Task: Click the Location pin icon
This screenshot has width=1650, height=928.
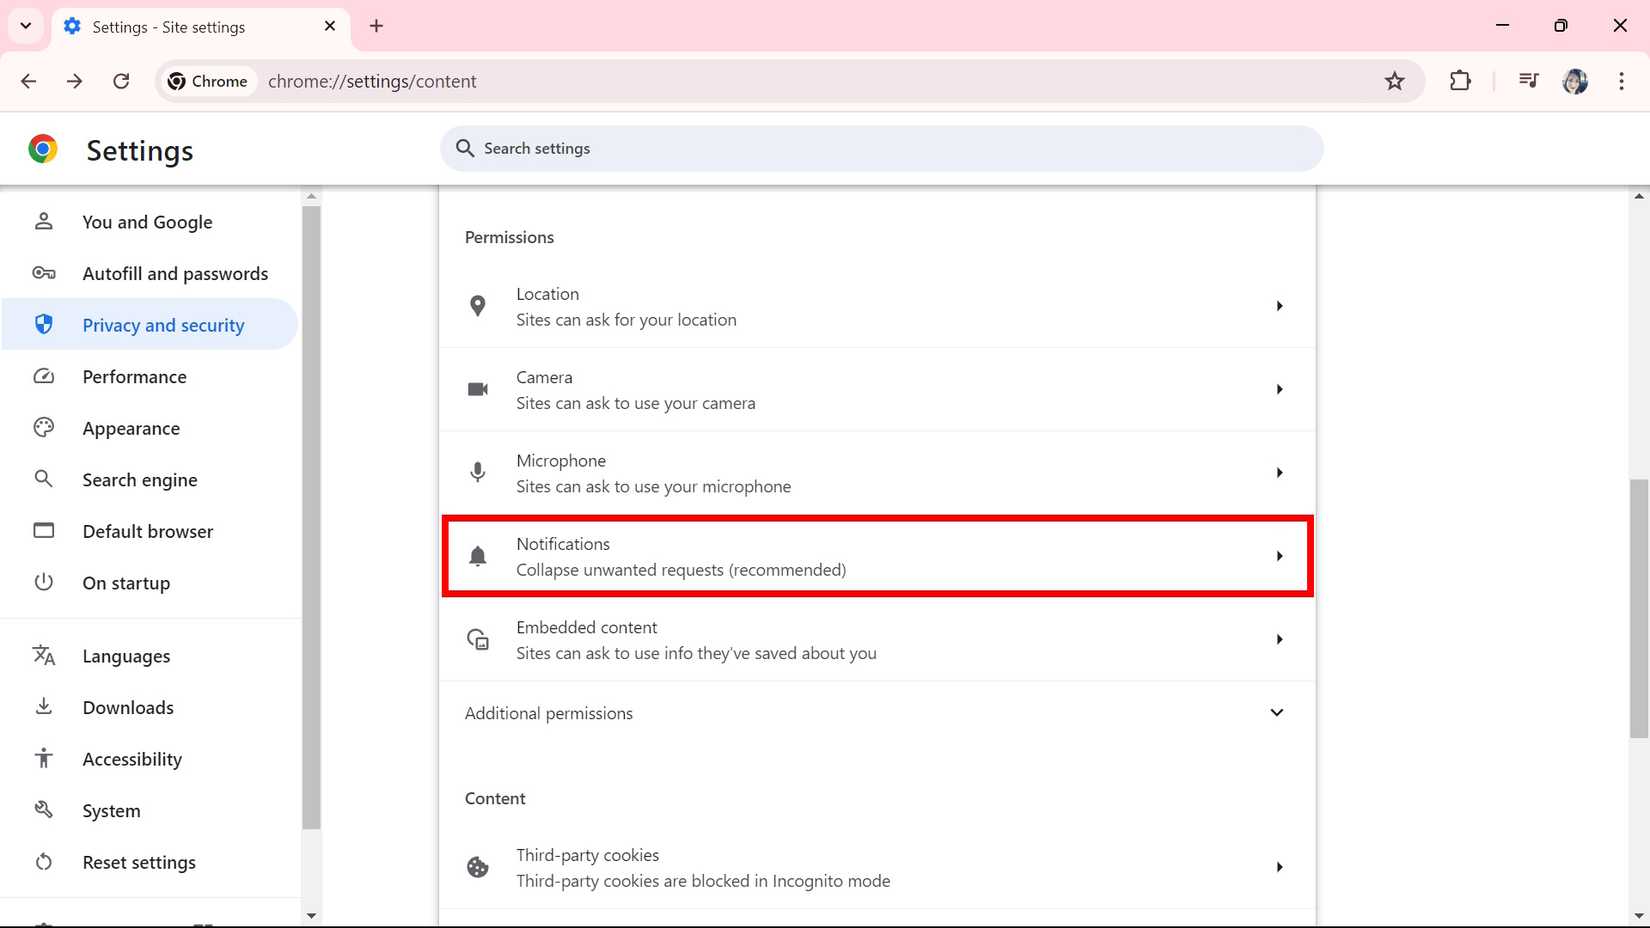Action: [477, 306]
